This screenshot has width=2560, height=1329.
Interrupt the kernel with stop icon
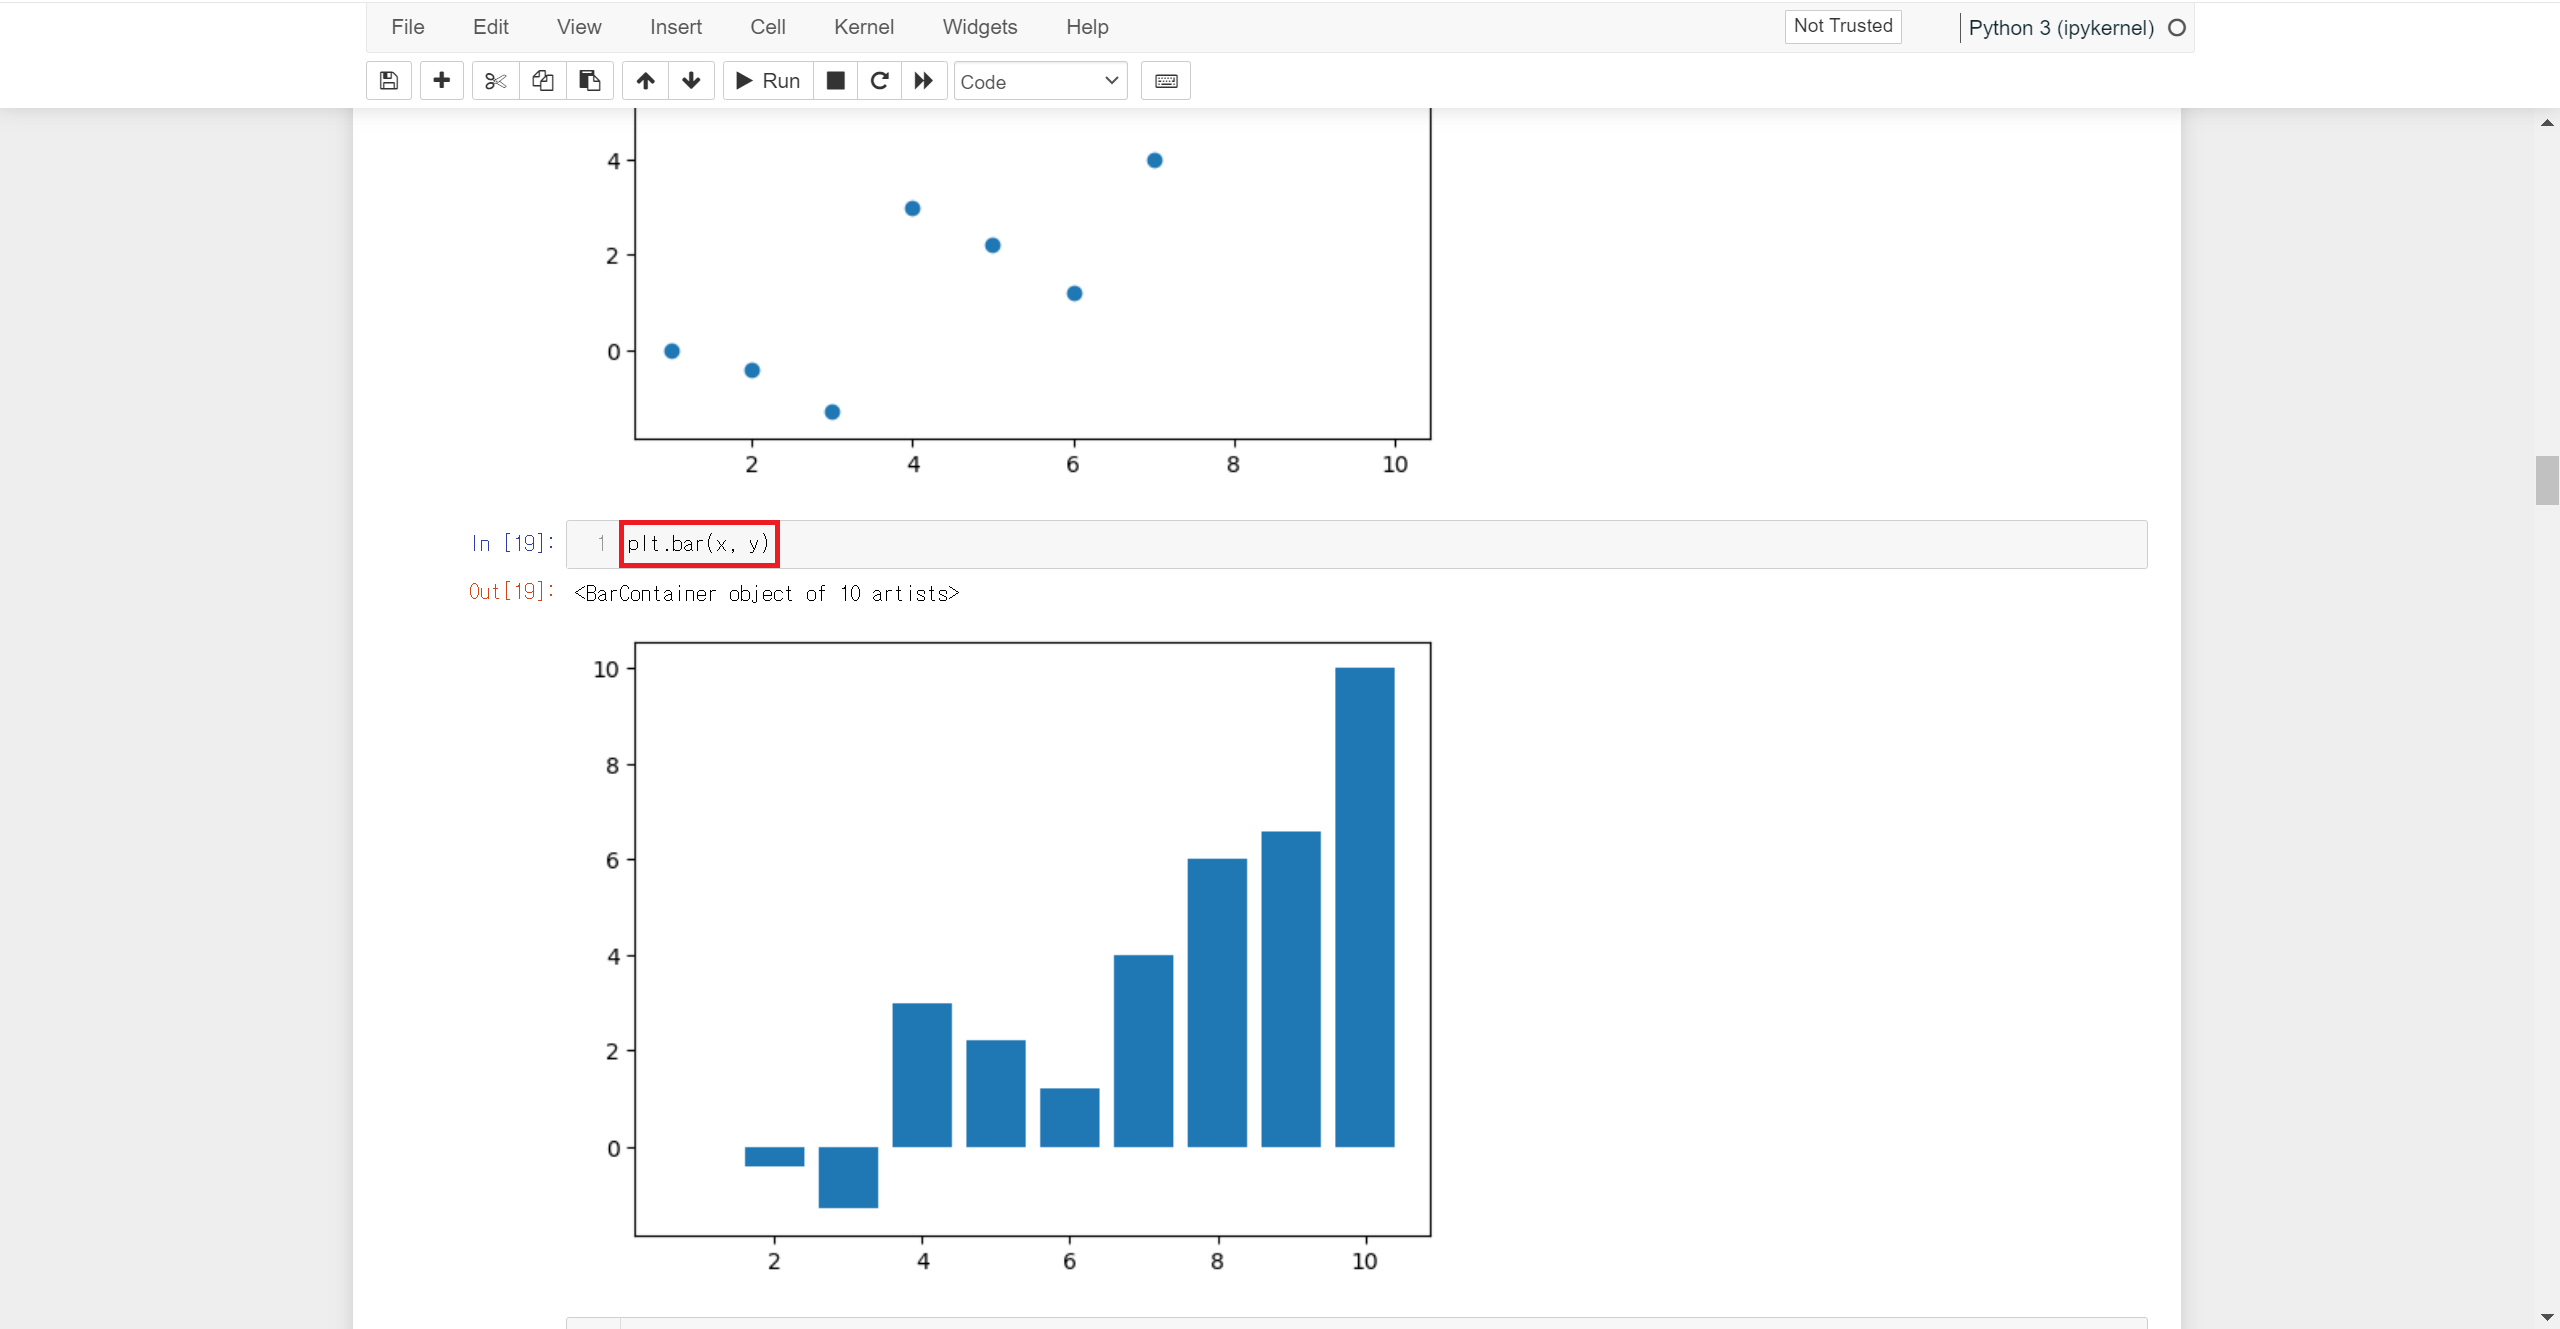(x=835, y=81)
